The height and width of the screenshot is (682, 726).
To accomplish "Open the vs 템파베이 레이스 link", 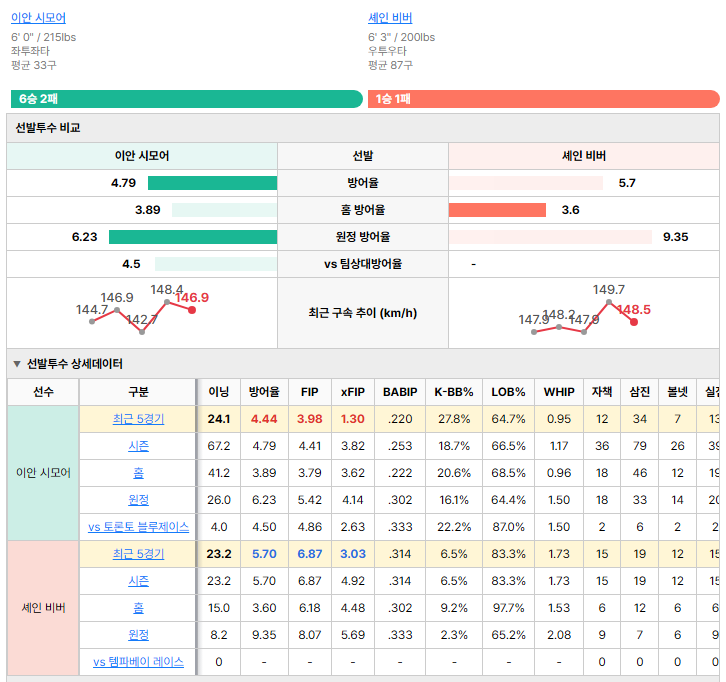I will (x=138, y=662).
